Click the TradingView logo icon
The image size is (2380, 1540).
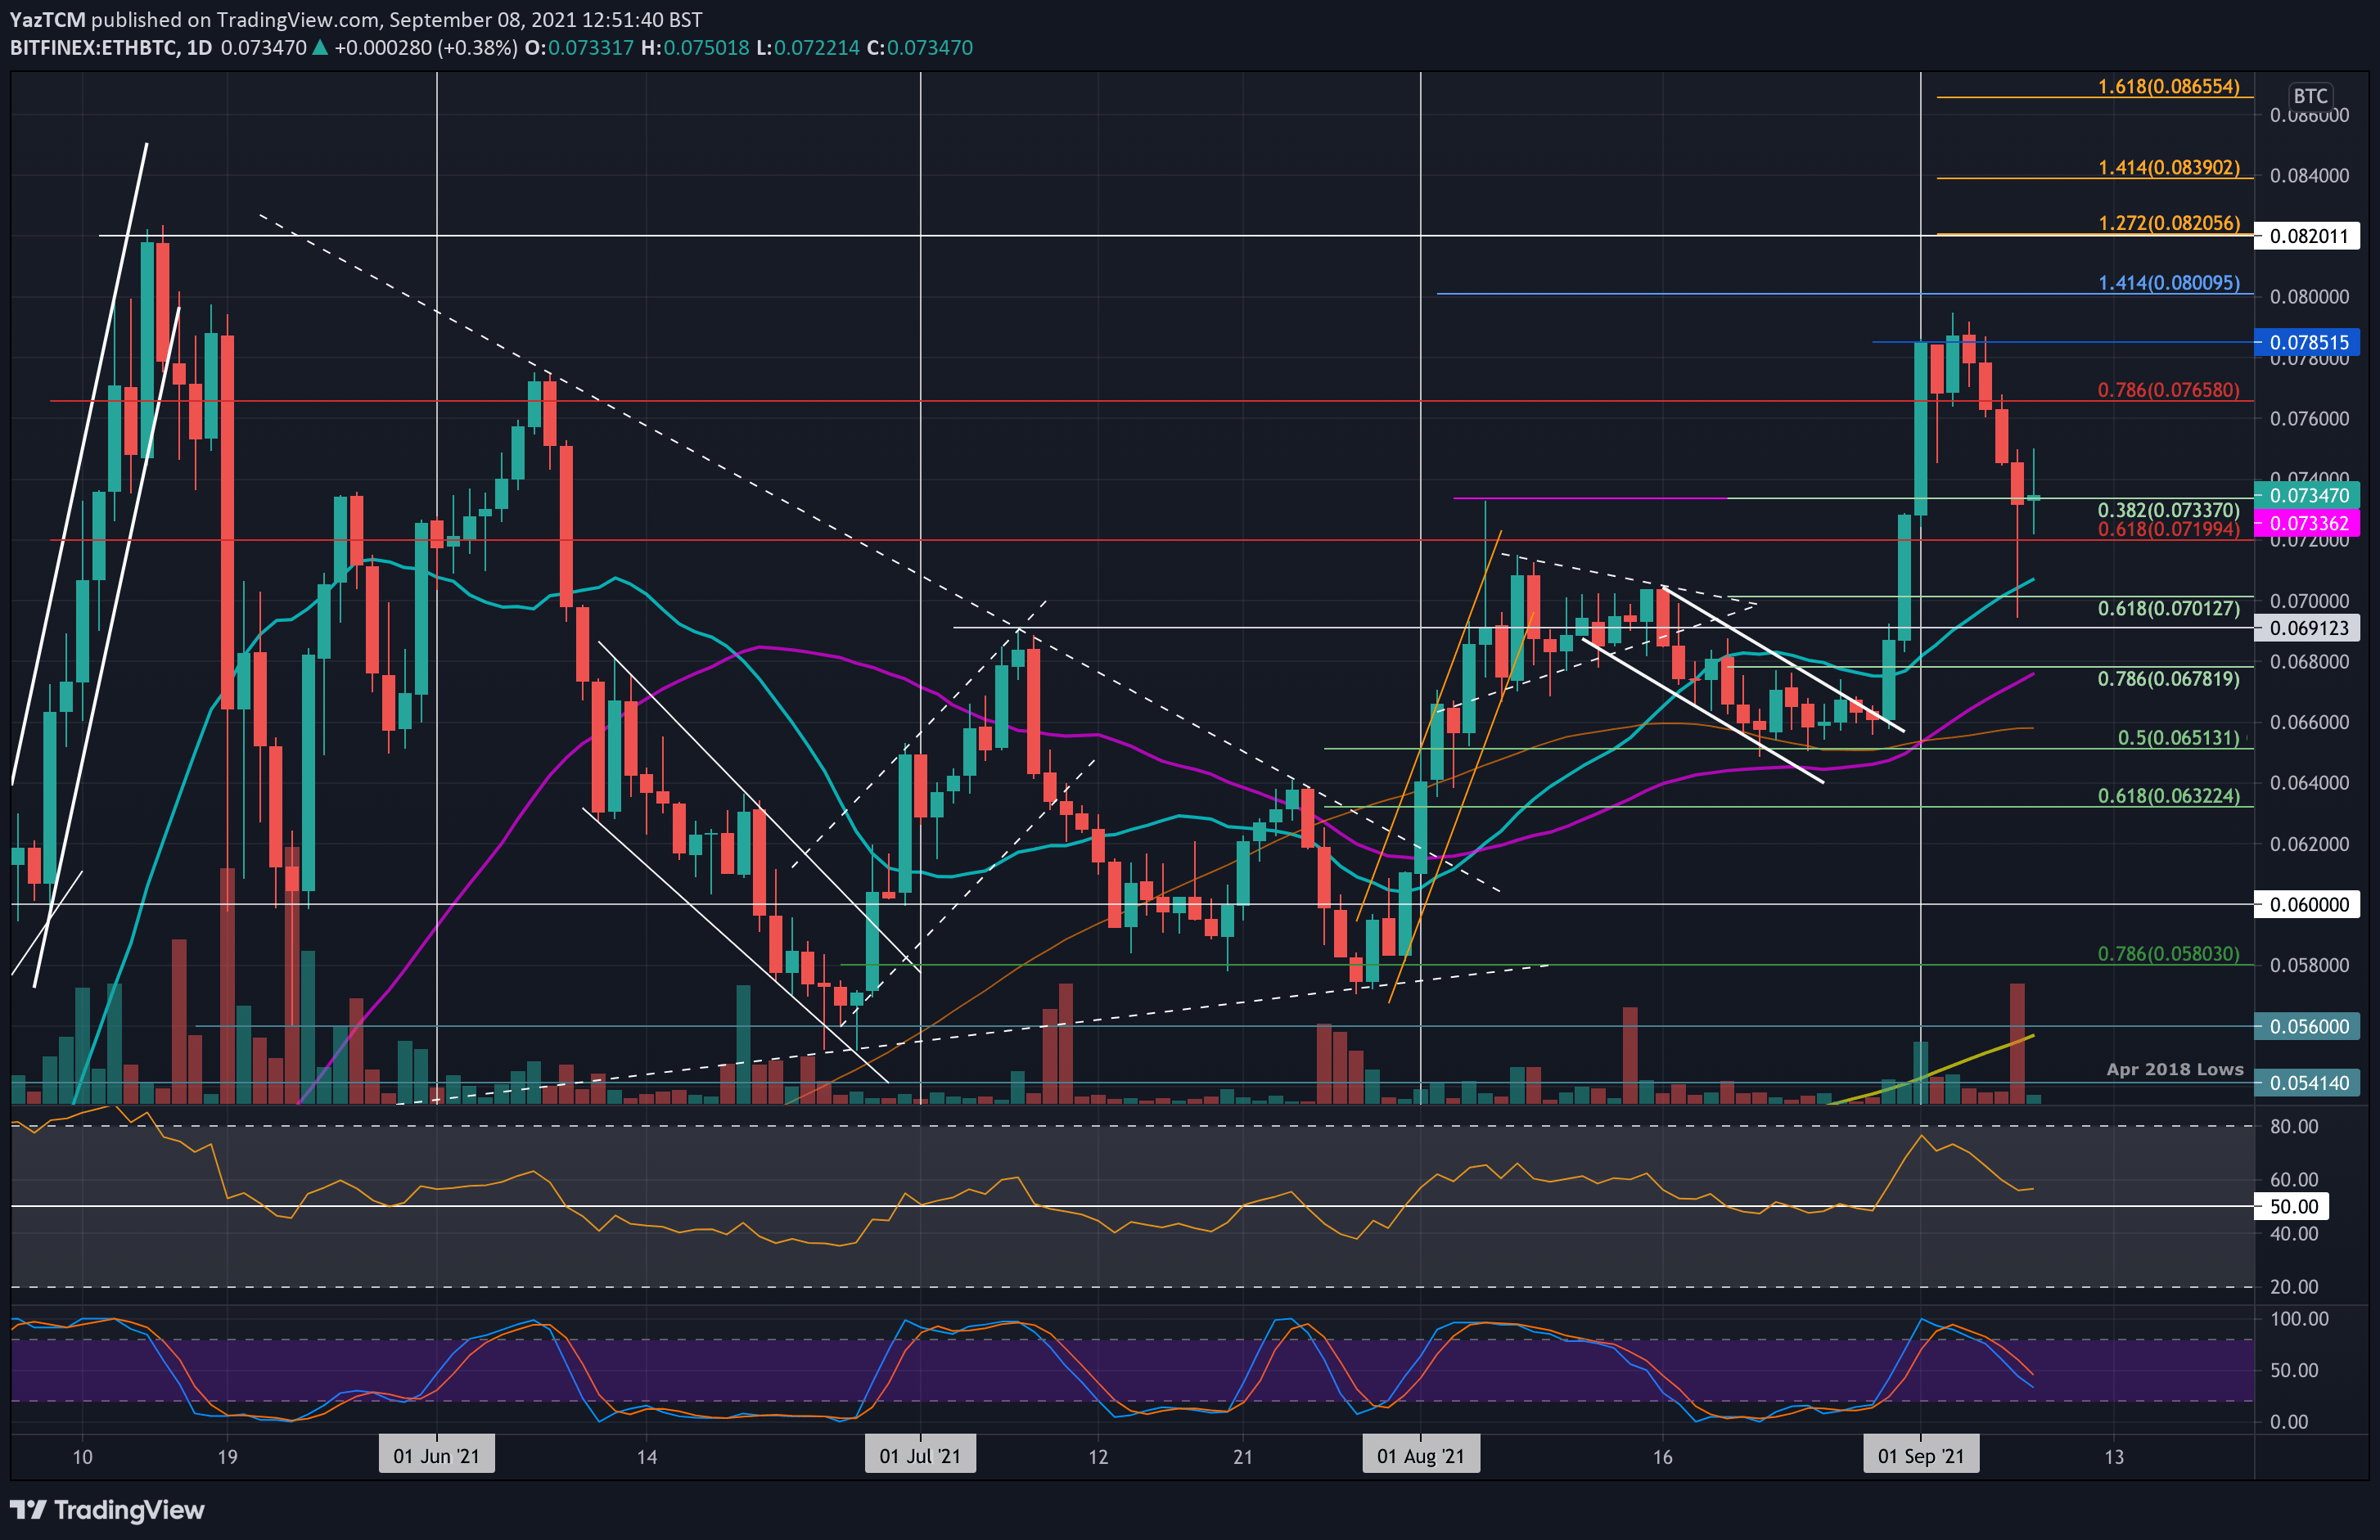pyautogui.click(x=27, y=1510)
